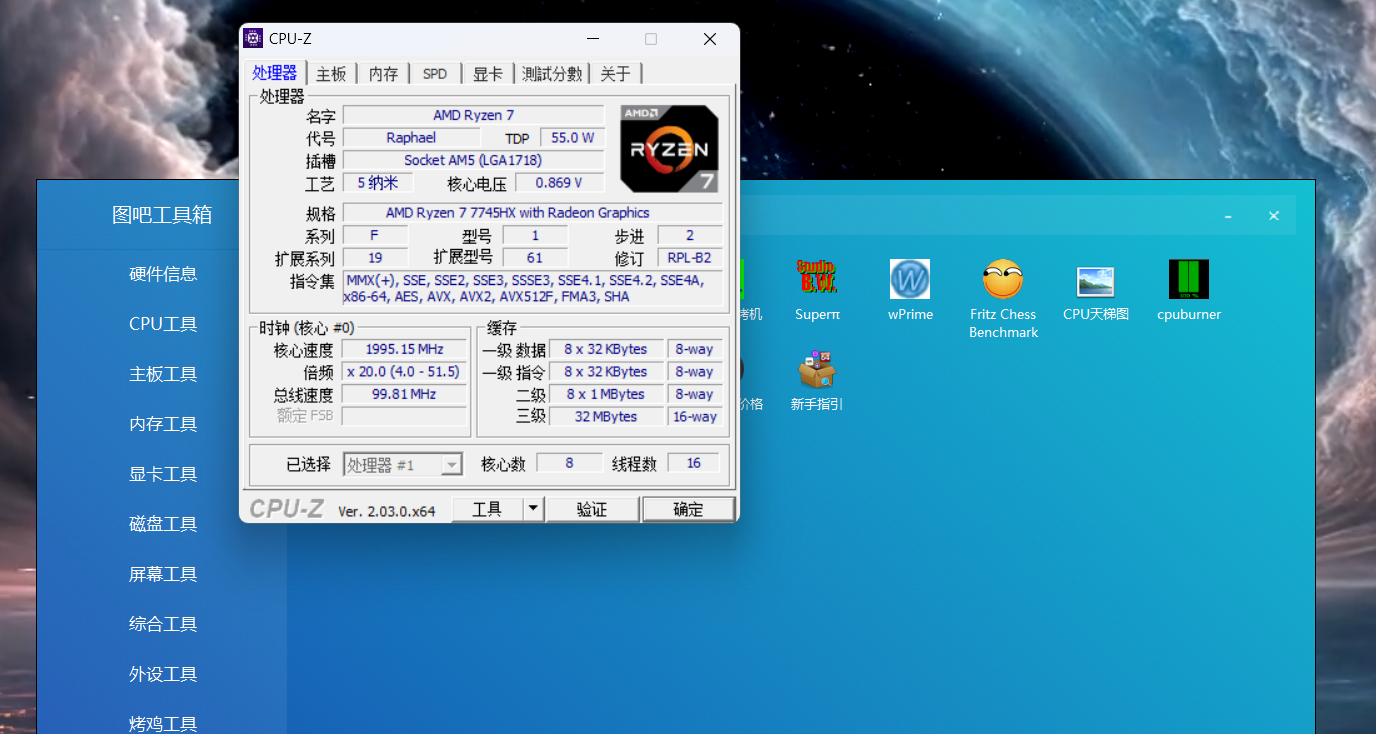Click the 规格 field Ryzen 7 7745HX
The image size is (1376, 734).
click(533, 212)
